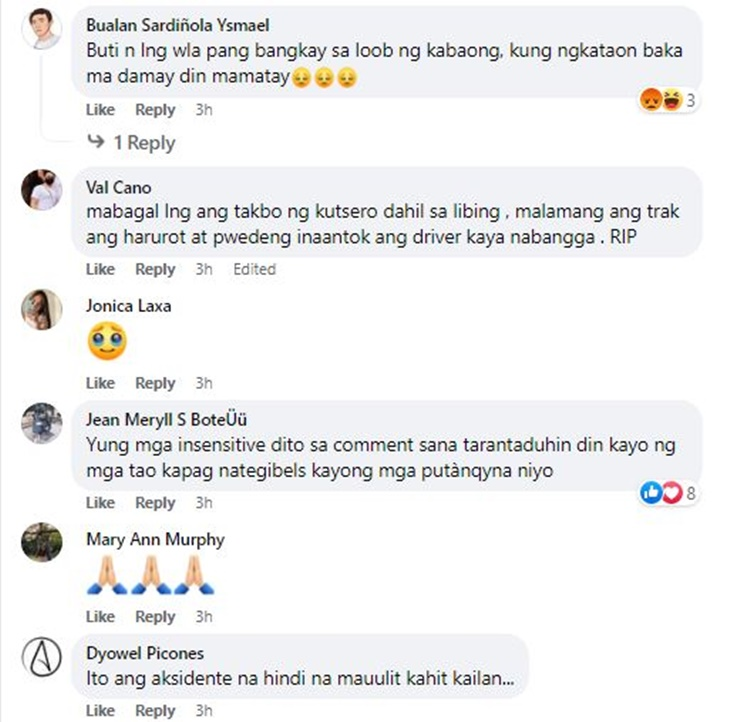Like Jean Meryll S Bote's comment
This screenshot has height=722, width=750.
click(100, 502)
